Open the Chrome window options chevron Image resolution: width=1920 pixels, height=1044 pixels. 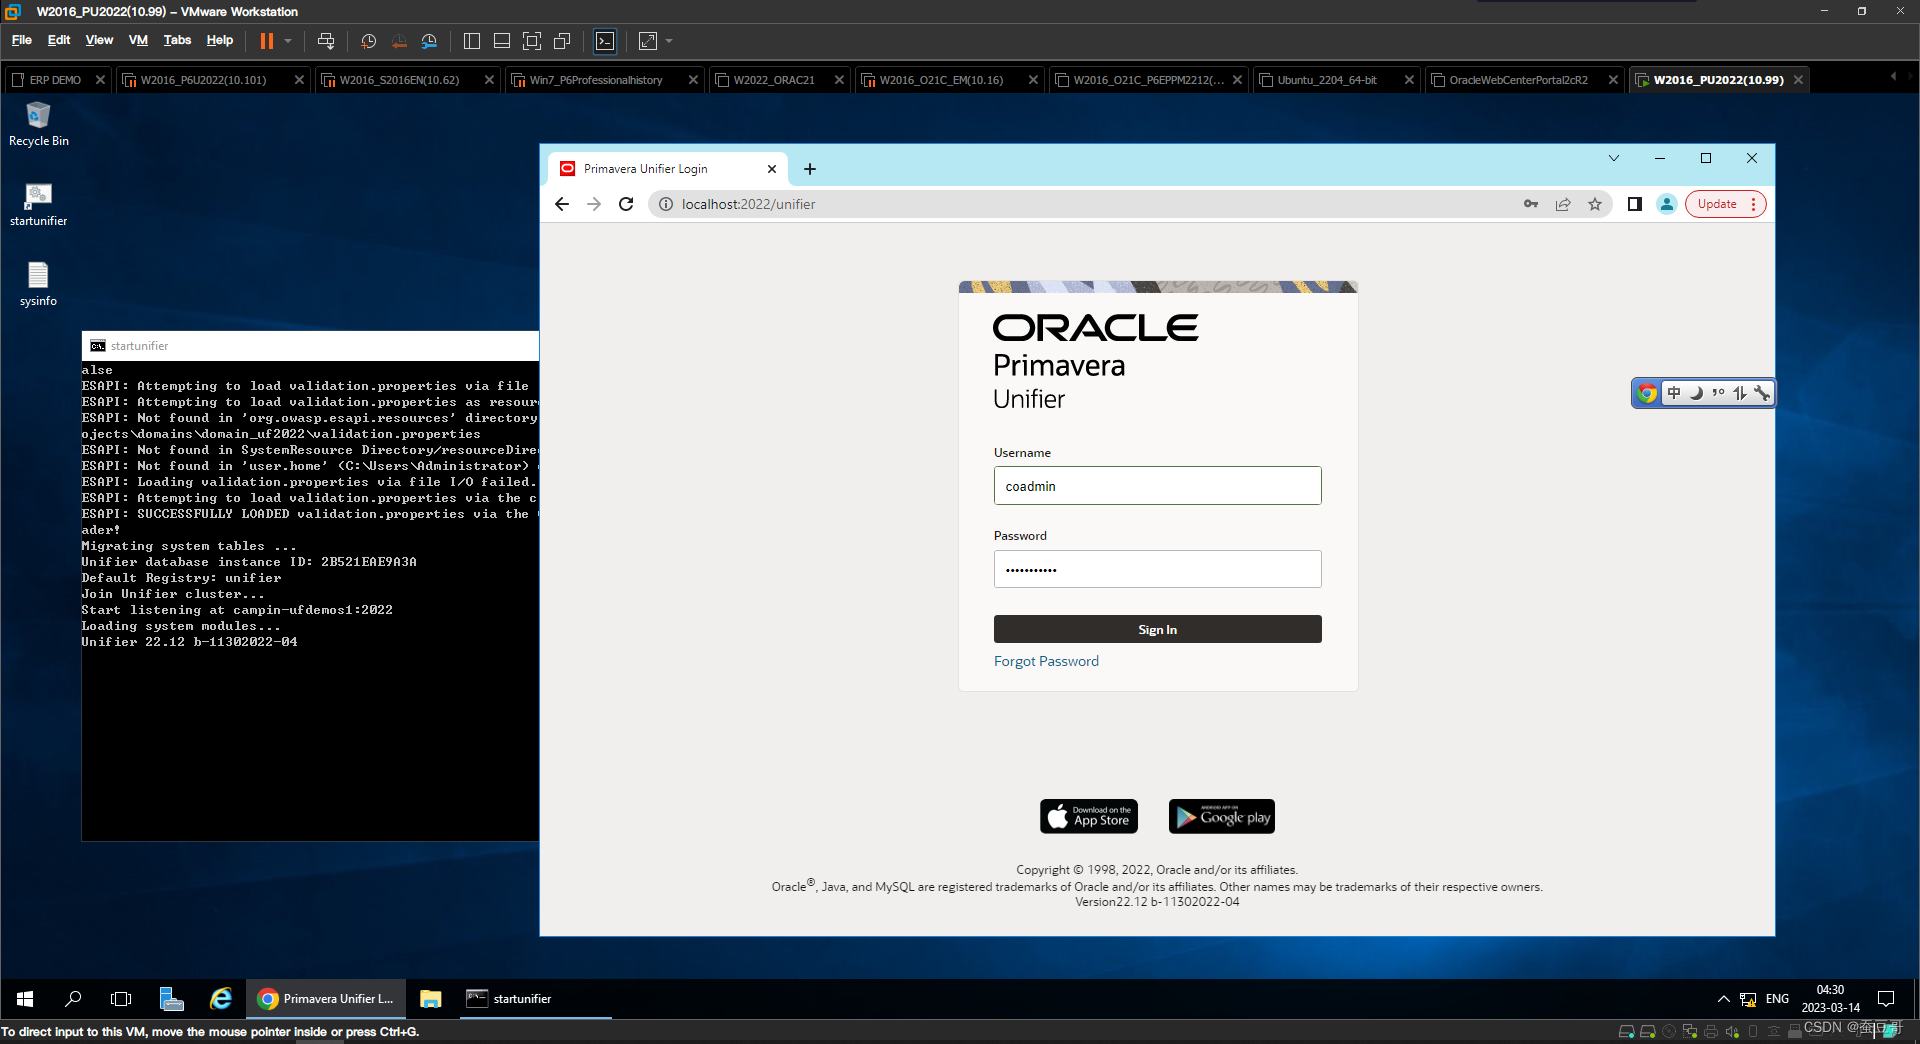[1614, 158]
